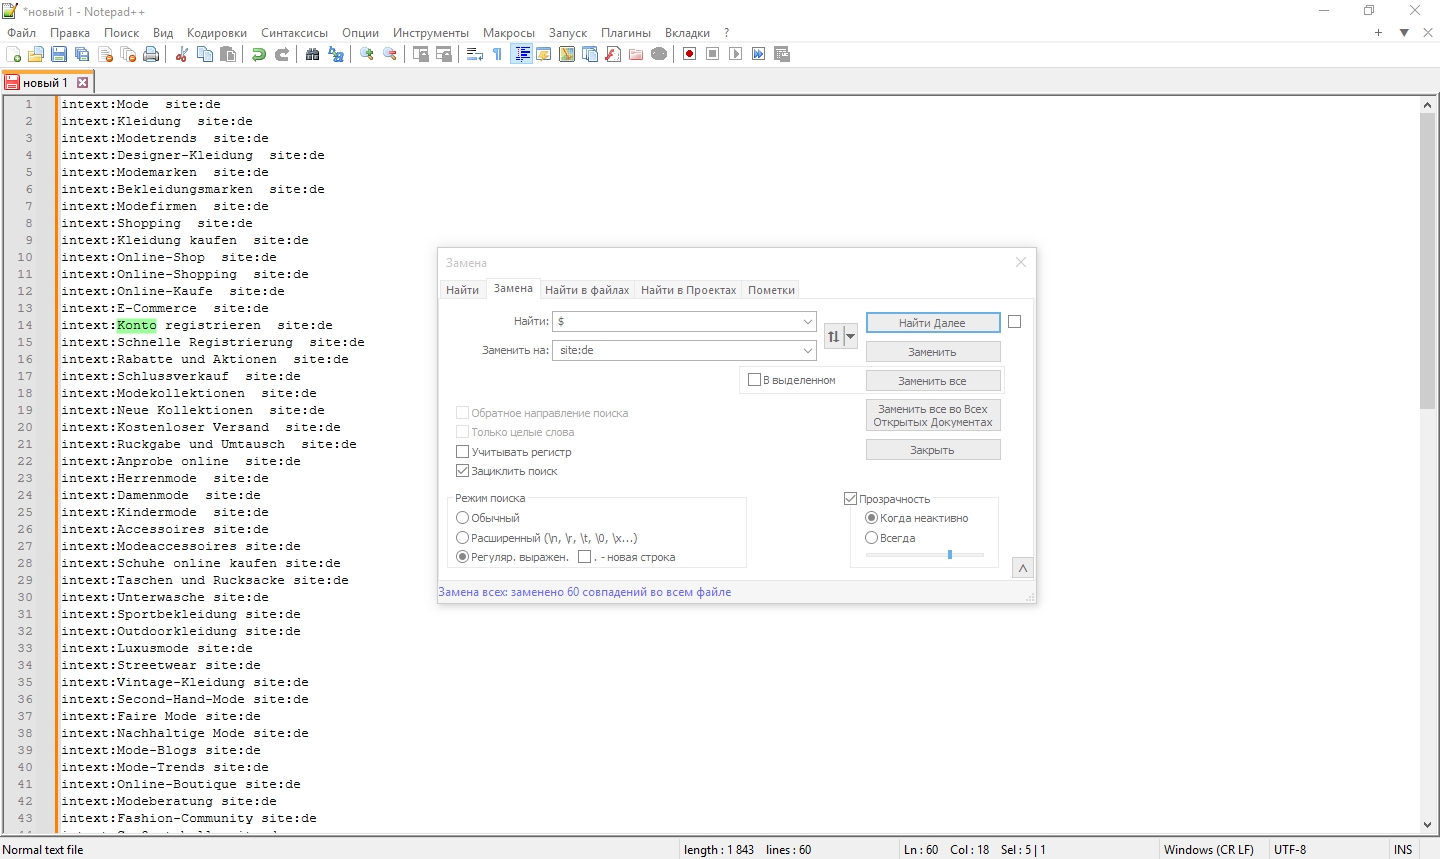1440x859 pixels.
Task: Open the 'Кодировки' menu
Action: pos(217,33)
